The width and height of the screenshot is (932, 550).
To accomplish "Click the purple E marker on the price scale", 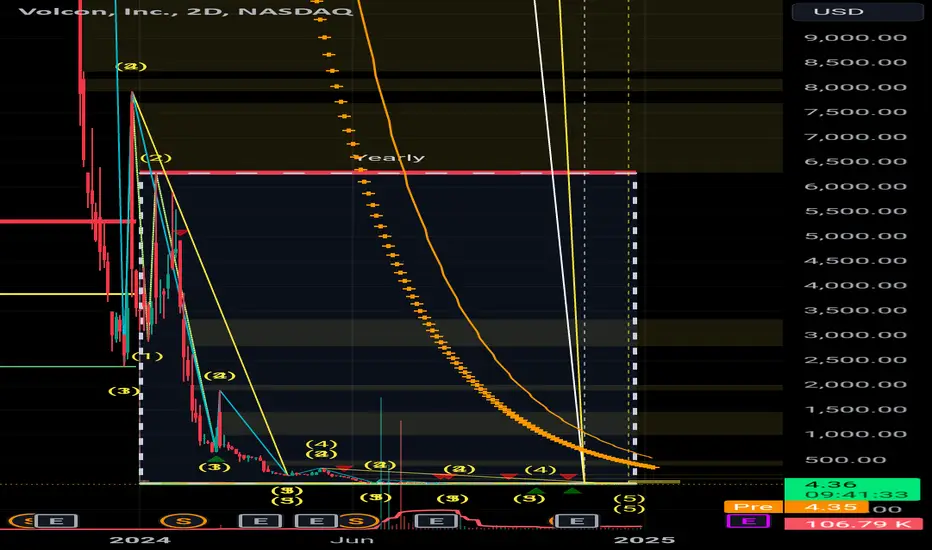I will point(748,521).
